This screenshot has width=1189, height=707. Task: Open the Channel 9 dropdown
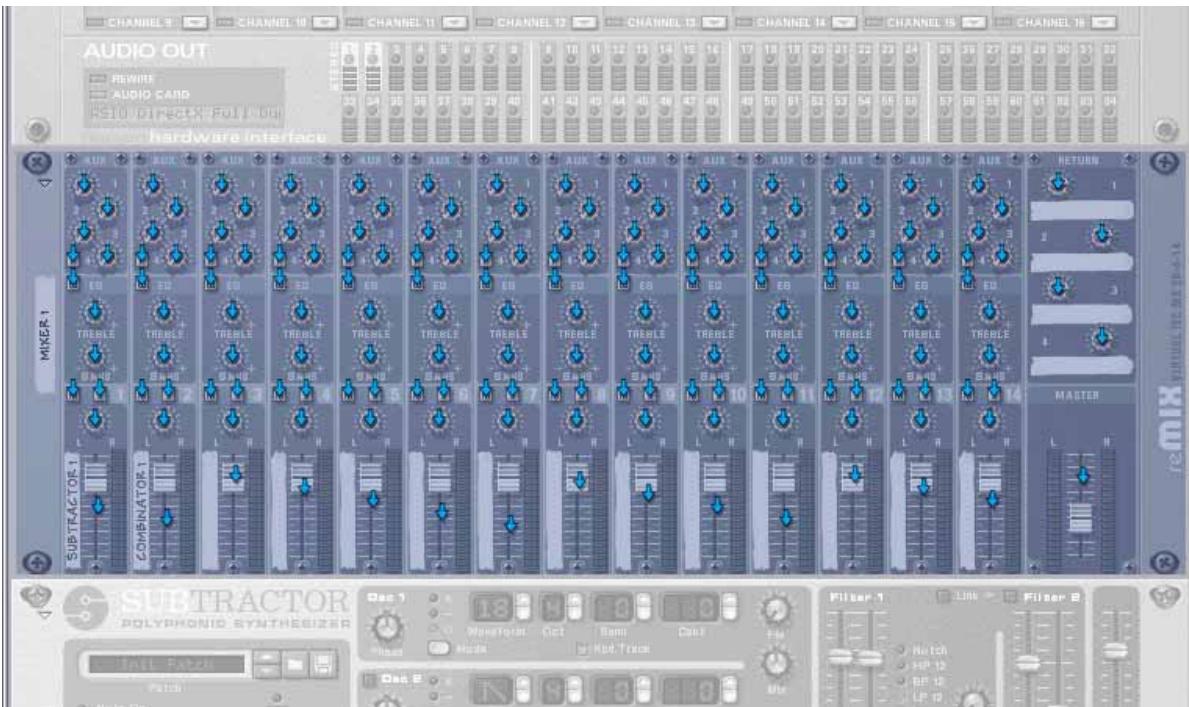pyautogui.click(x=195, y=23)
